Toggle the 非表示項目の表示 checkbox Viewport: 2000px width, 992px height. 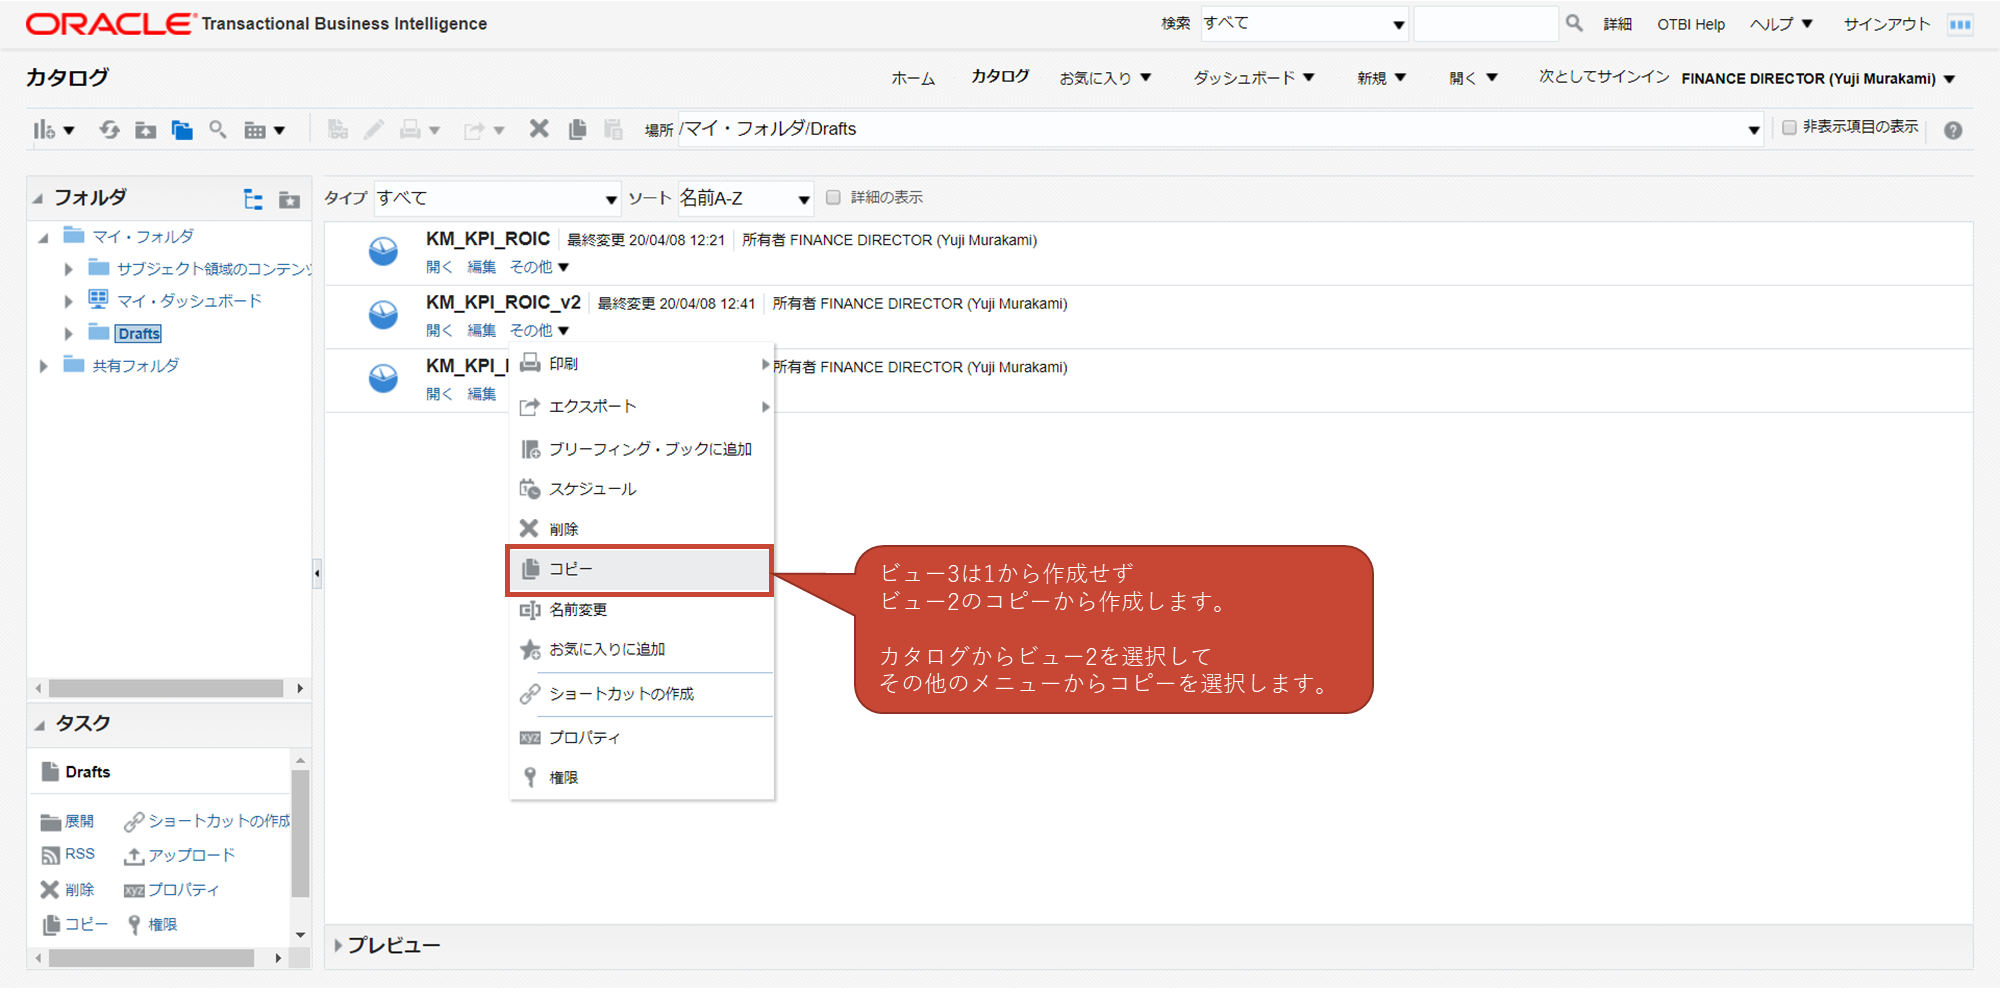pyautogui.click(x=1790, y=127)
